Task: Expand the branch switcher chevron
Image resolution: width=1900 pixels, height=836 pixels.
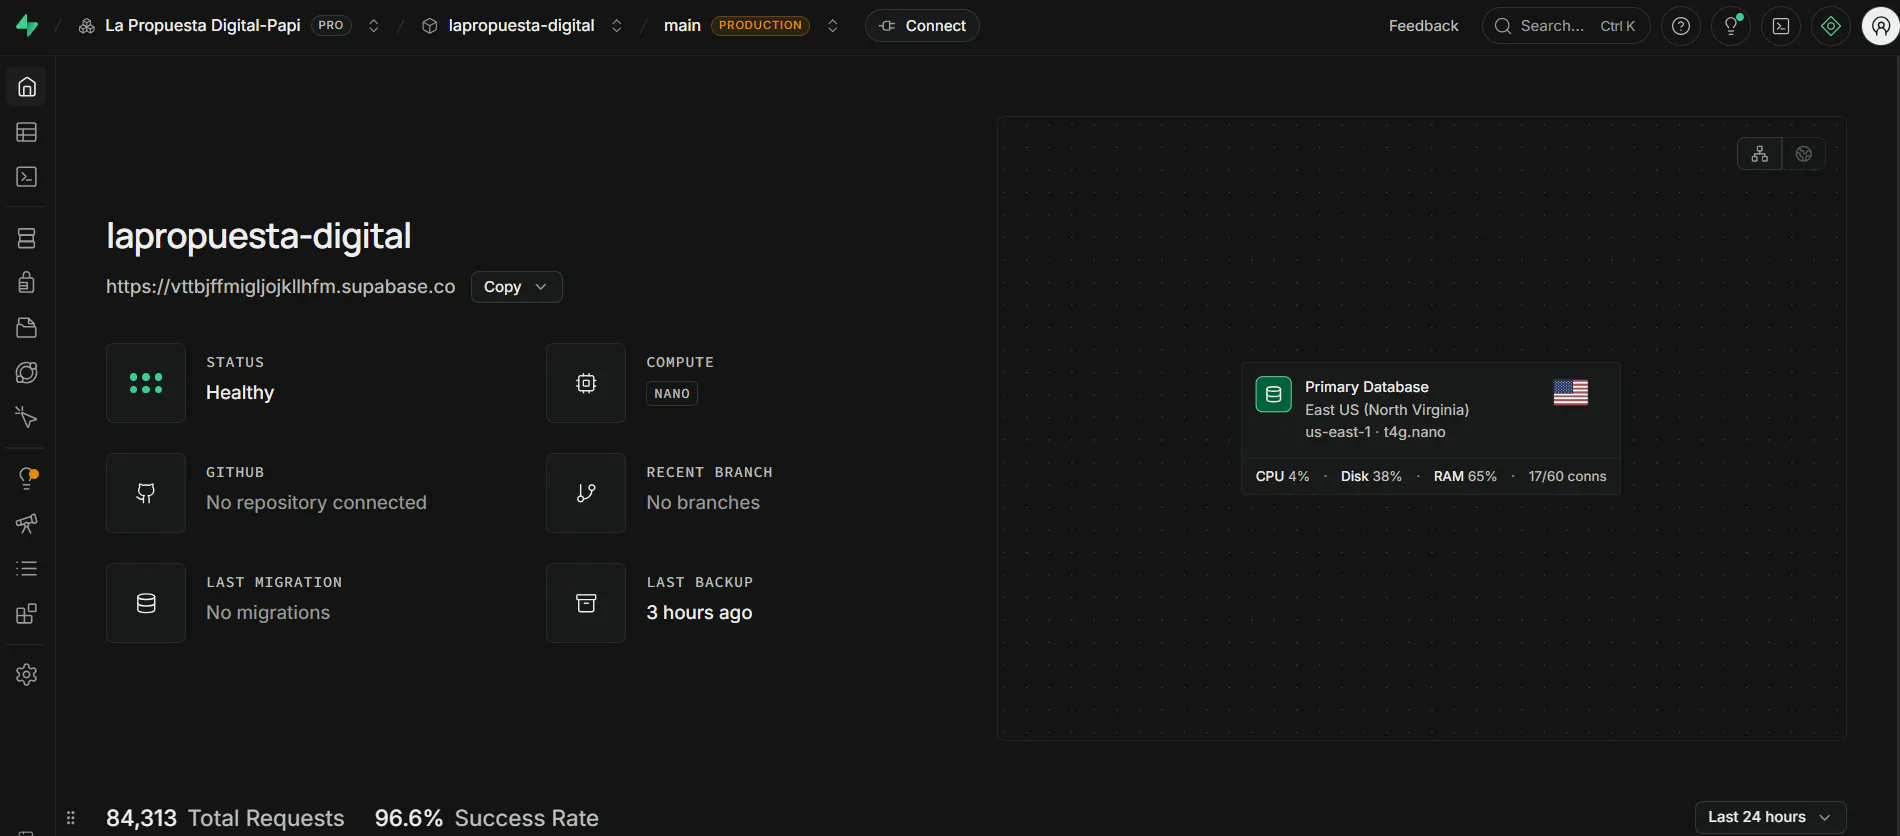Action: 833,26
